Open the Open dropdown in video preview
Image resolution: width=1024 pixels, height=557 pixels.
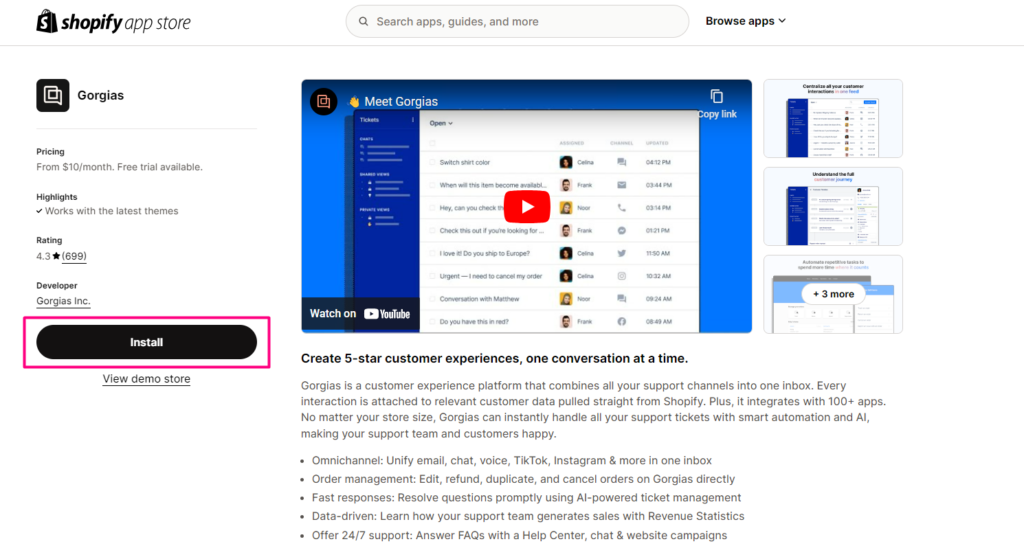click(x=441, y=123)
